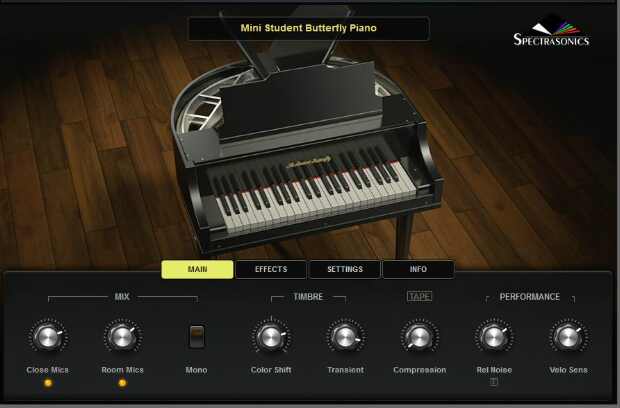Click the TAPE button above Compression

pos(418,296)
